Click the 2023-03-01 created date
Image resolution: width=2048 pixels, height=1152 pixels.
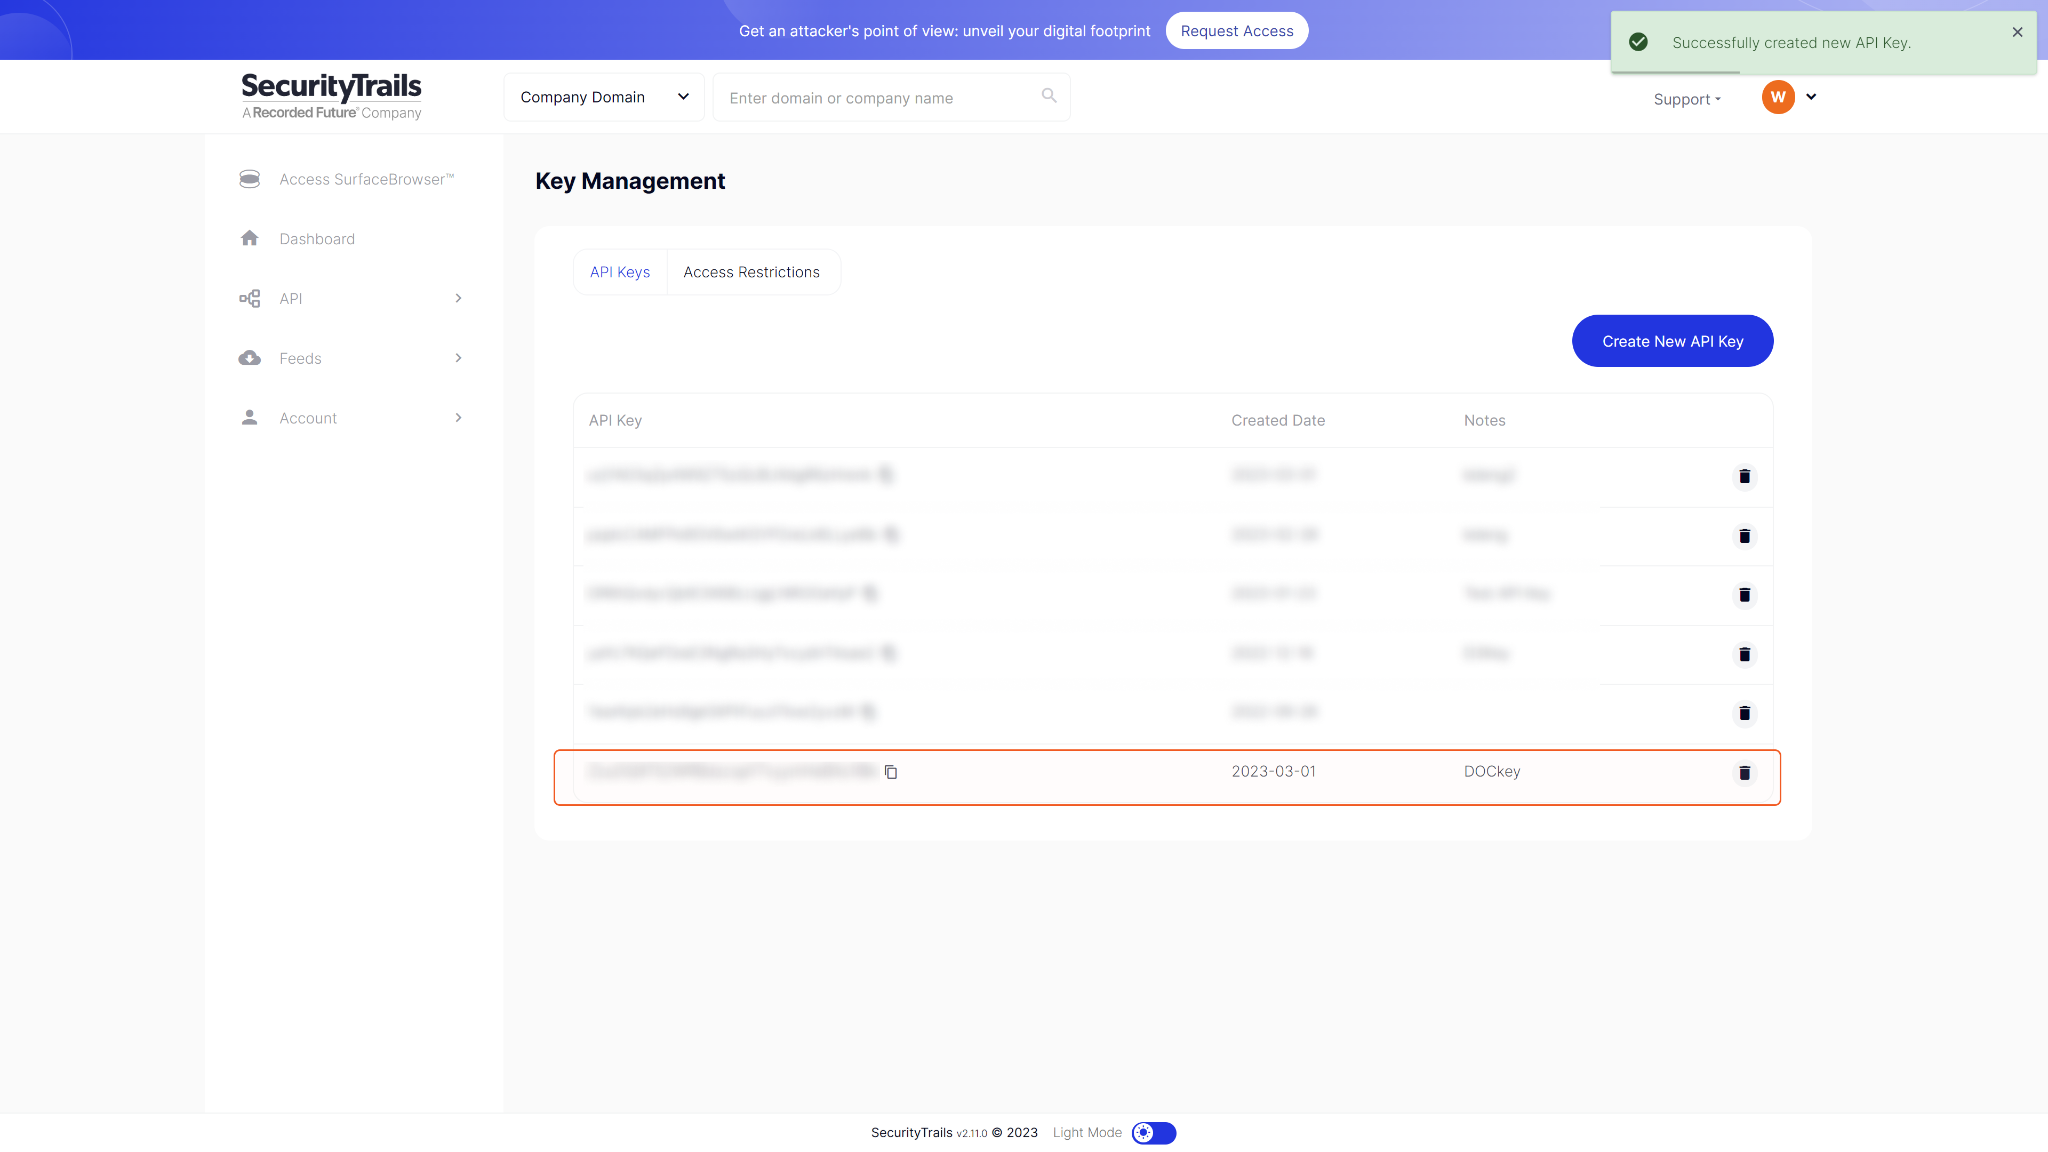click(x=1273, y=771)
